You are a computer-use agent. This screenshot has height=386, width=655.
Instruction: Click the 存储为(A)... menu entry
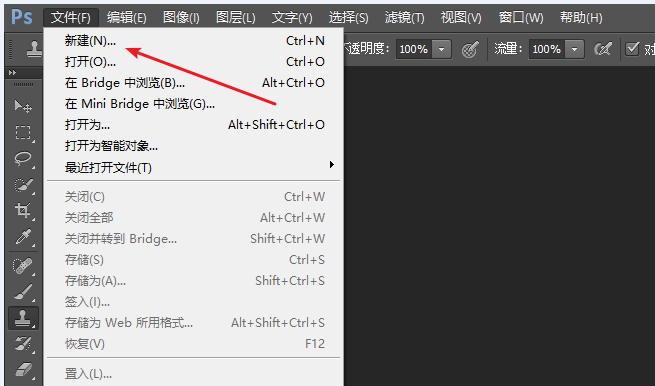coord(194,281)
